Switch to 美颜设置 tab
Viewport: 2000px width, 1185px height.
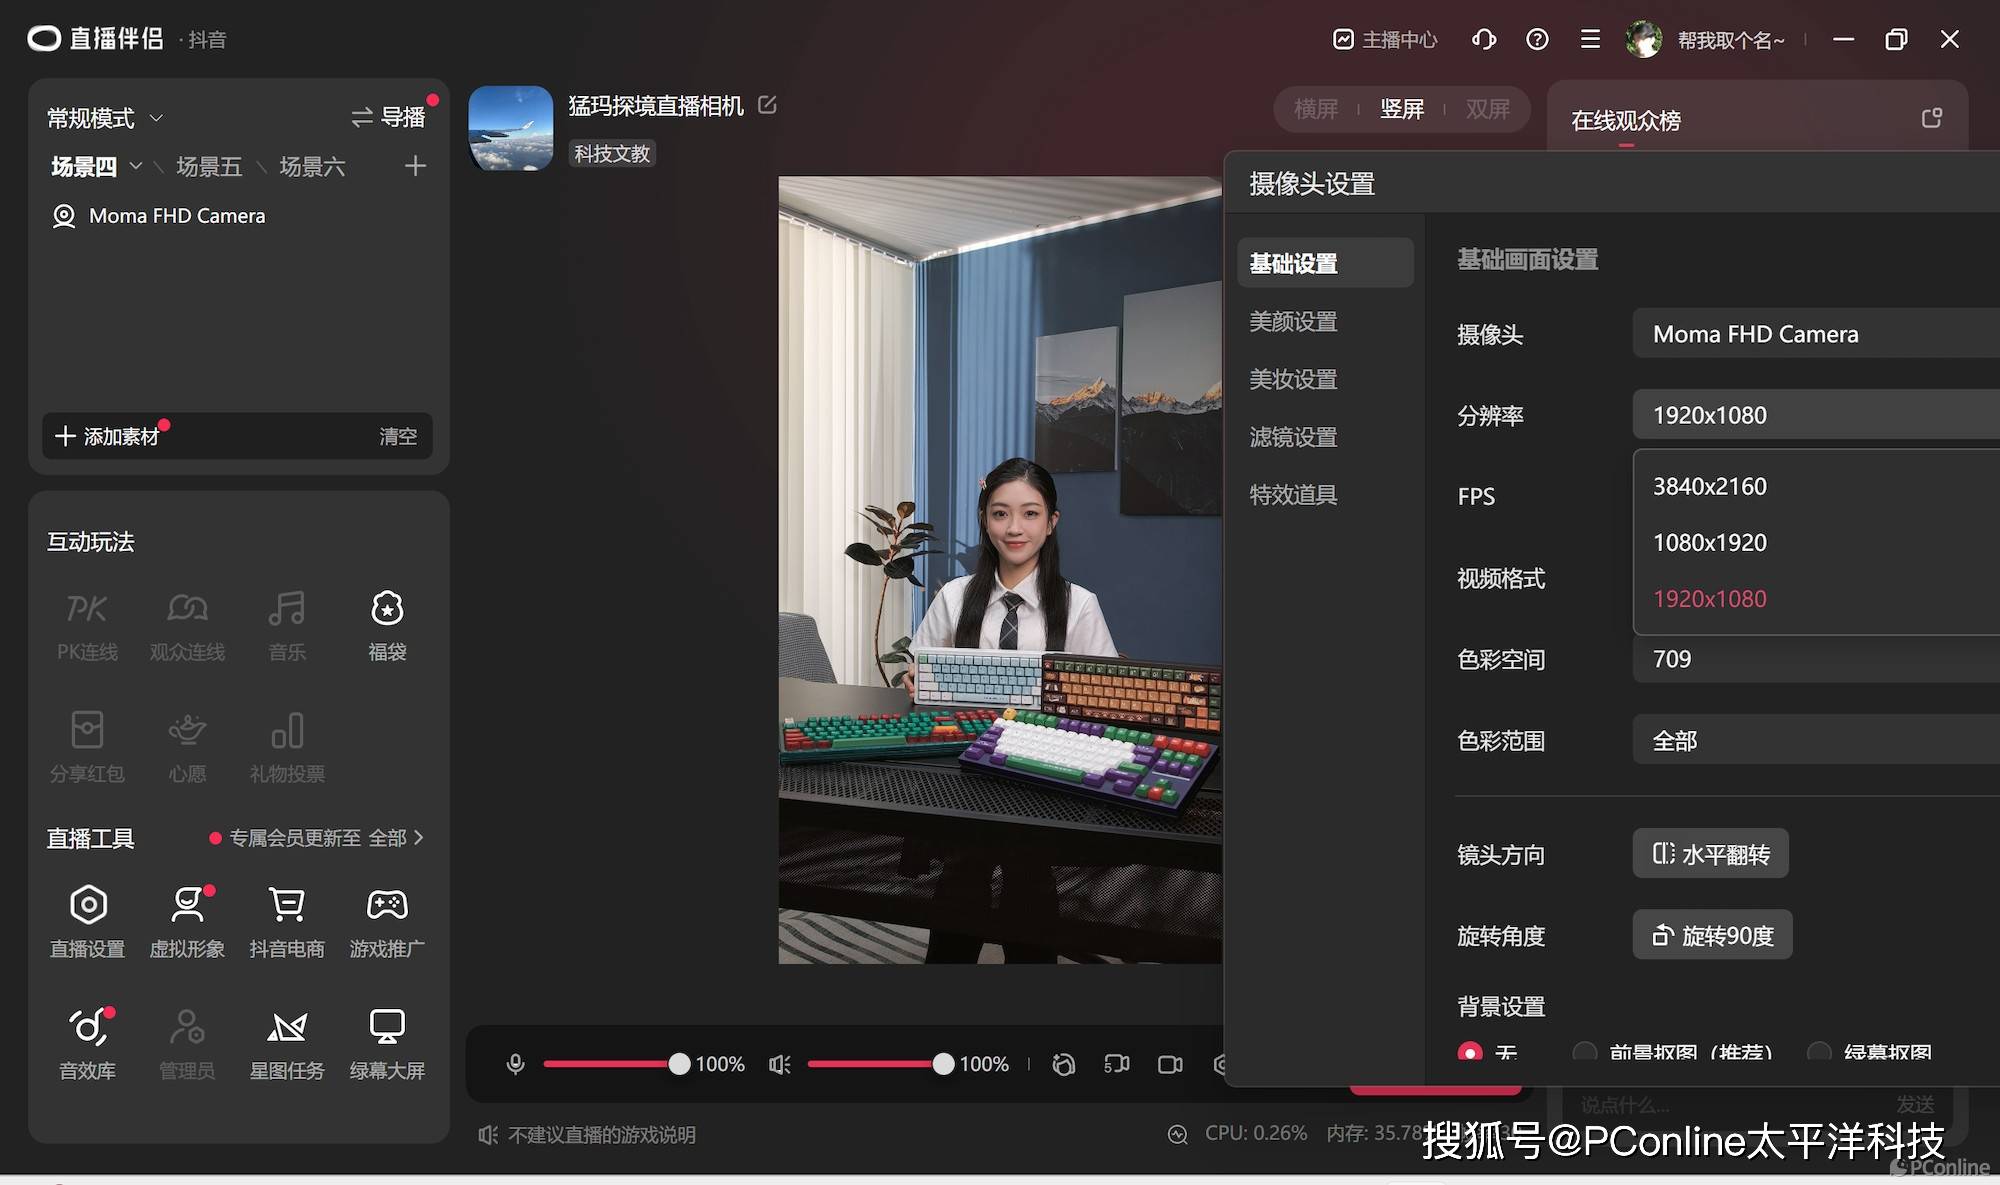pyautogui.click(x=1293, y=321)
